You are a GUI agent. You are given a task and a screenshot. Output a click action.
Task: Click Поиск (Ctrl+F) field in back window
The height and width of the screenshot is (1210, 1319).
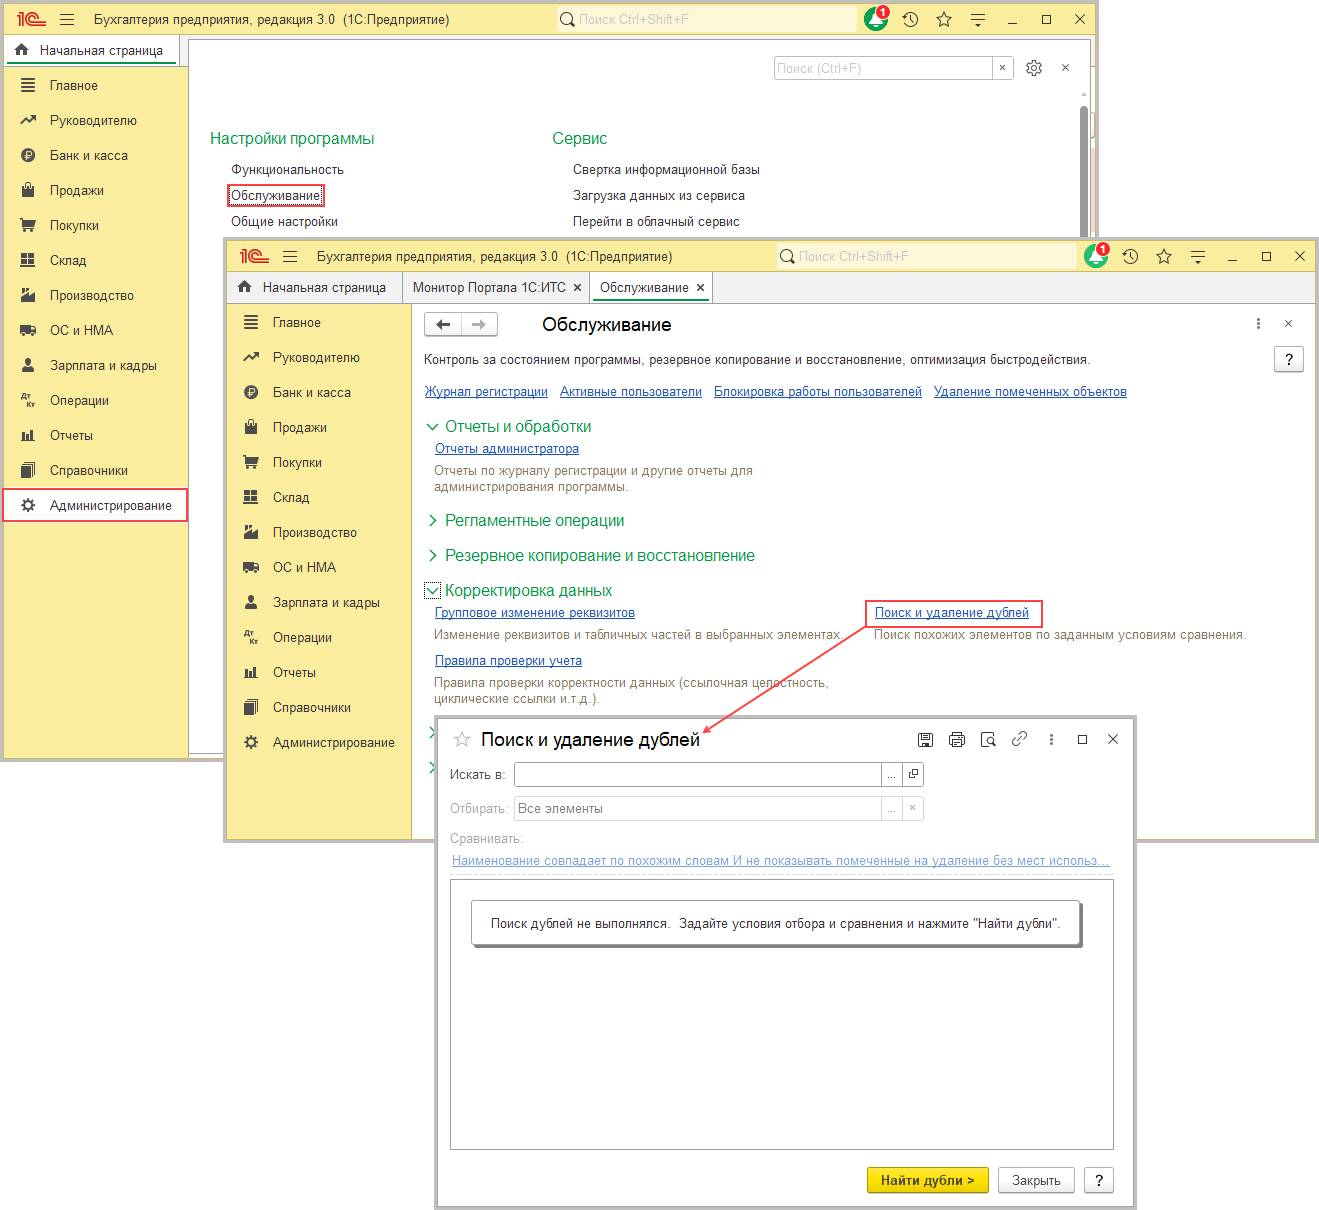[x=883, y=68]
